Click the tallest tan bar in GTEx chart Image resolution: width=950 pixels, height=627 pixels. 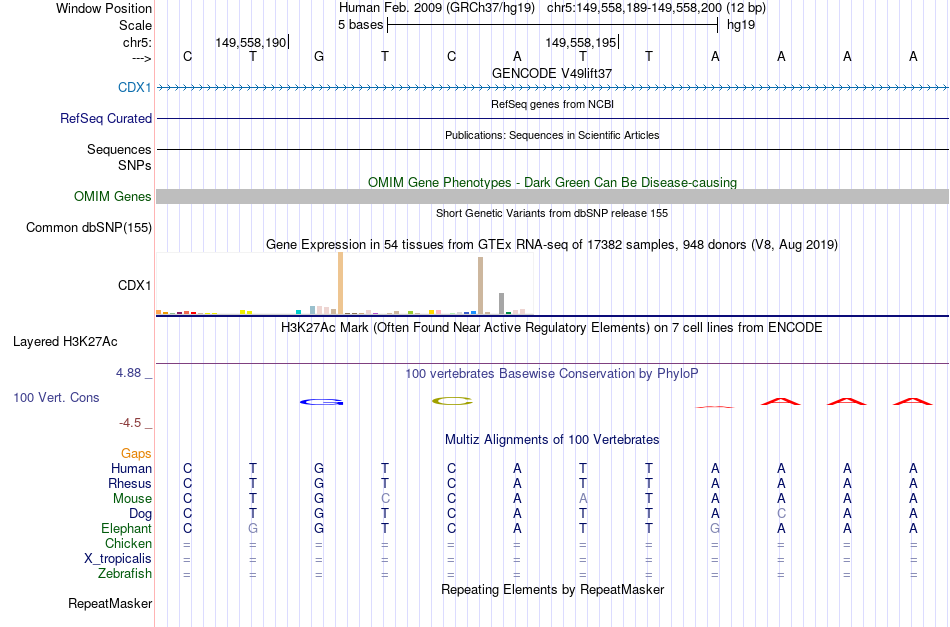click(x=340, y=283)
